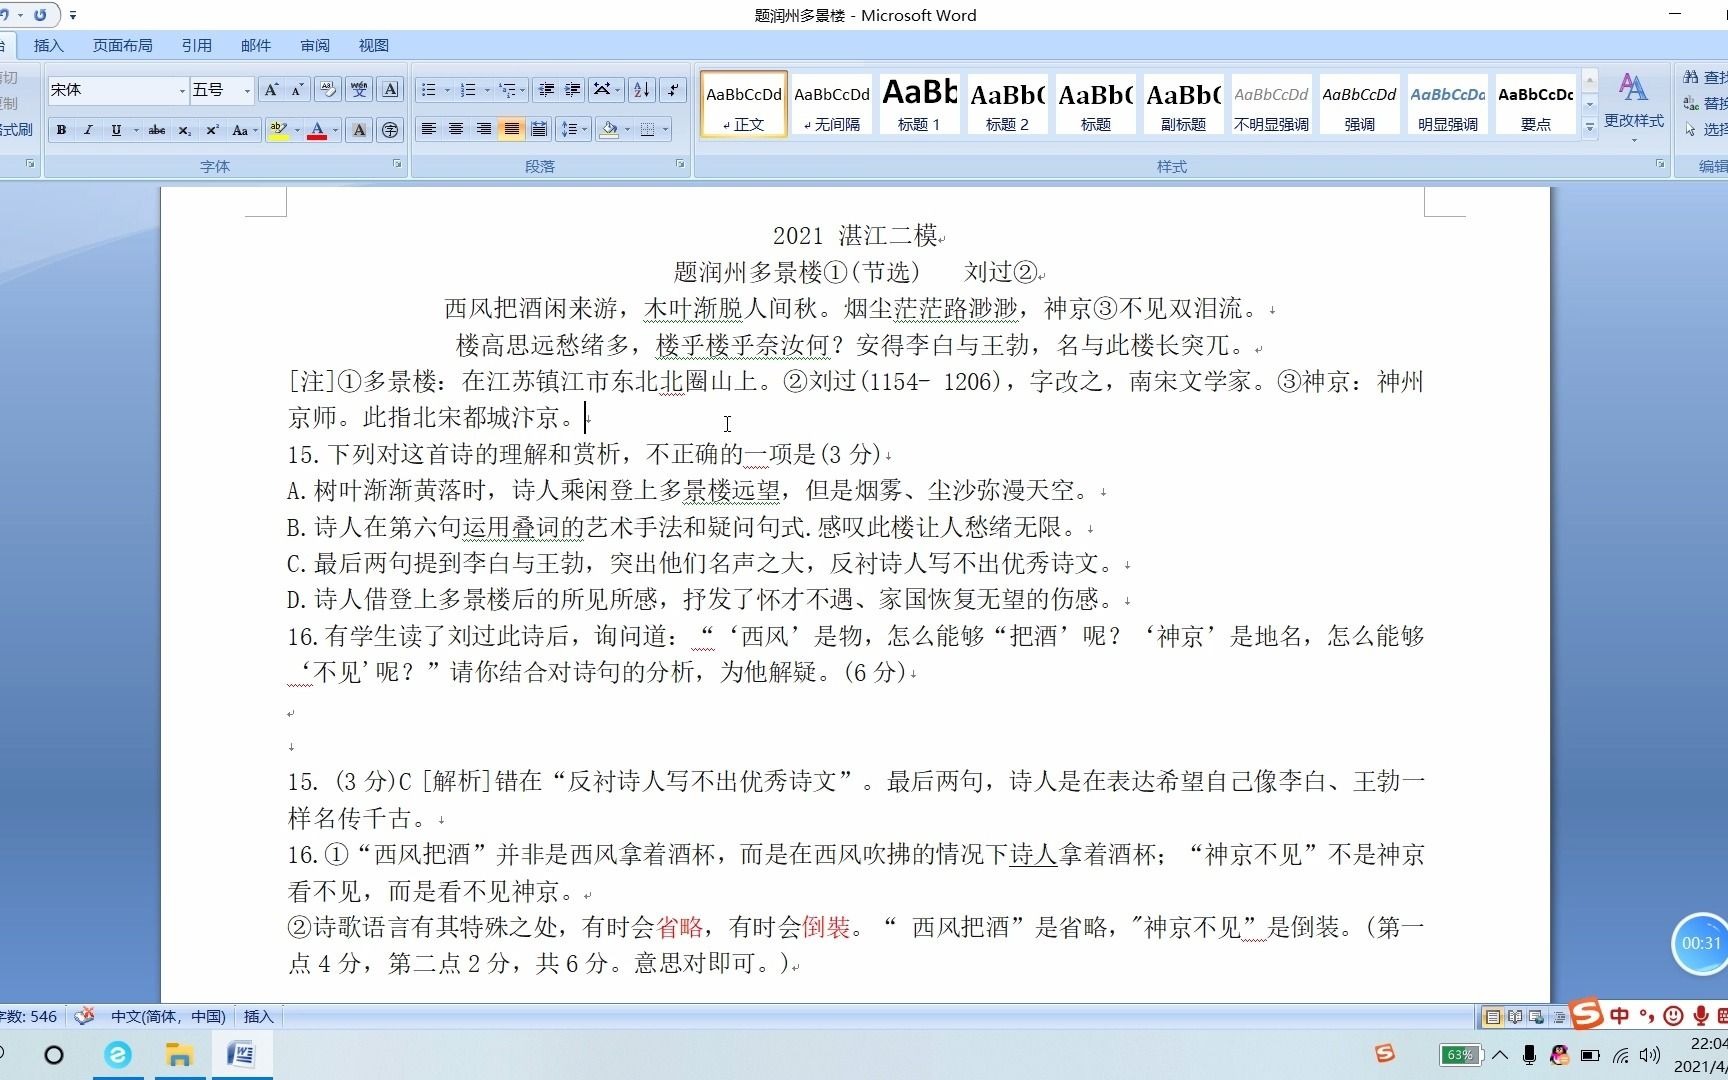This screenshot has width=1728, height=1080.
Task: Toggle Print Layout view button
Action: point(1493,1017)
